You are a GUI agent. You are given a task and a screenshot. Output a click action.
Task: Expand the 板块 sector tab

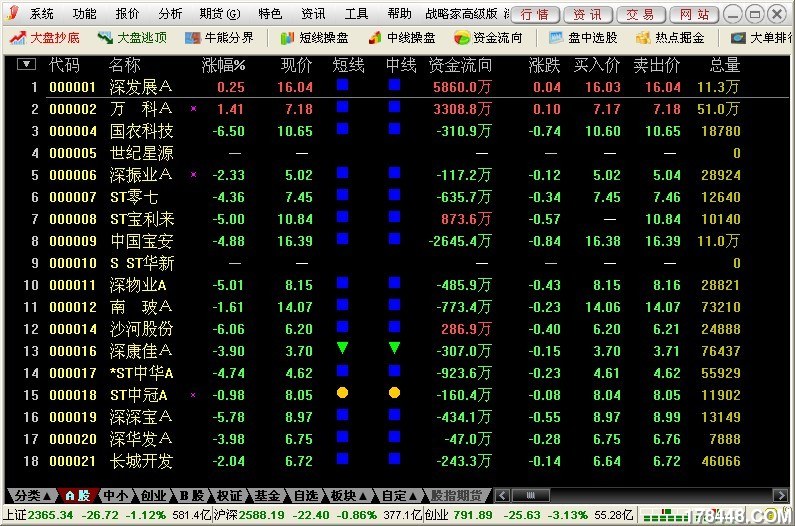click(x=349, y=495)
